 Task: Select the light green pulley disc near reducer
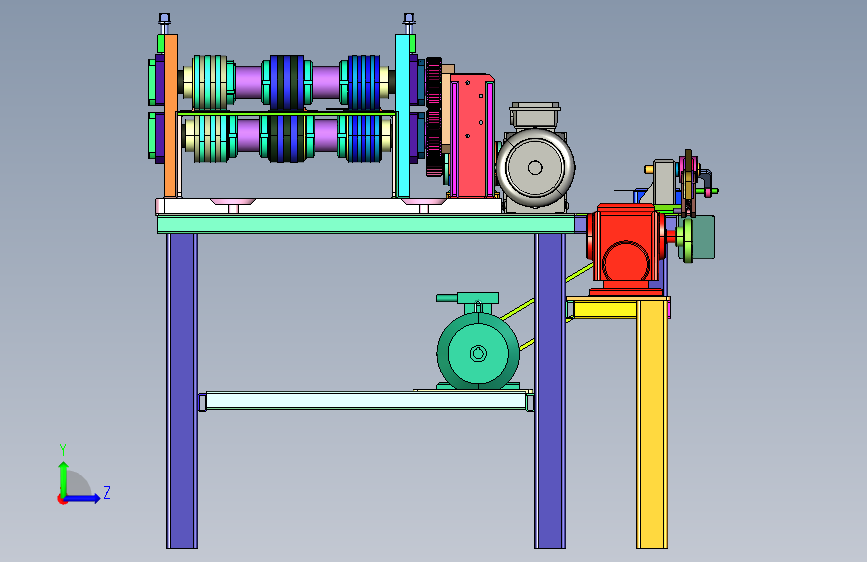click(x=687, y=240)
